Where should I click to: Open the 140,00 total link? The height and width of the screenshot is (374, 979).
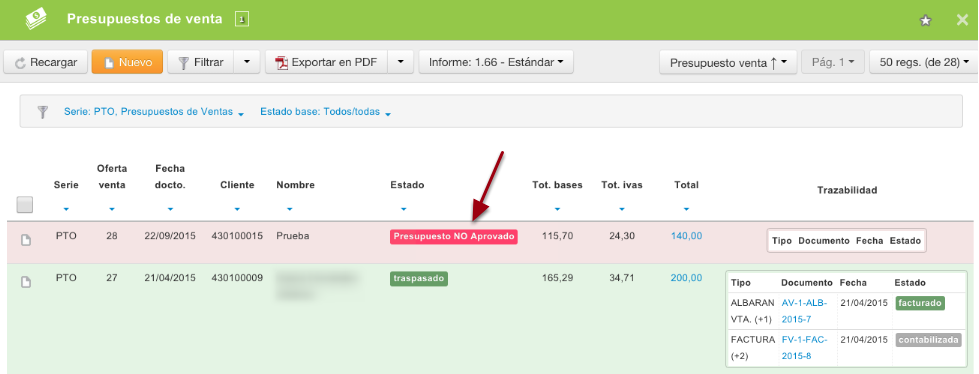[686, 236]
